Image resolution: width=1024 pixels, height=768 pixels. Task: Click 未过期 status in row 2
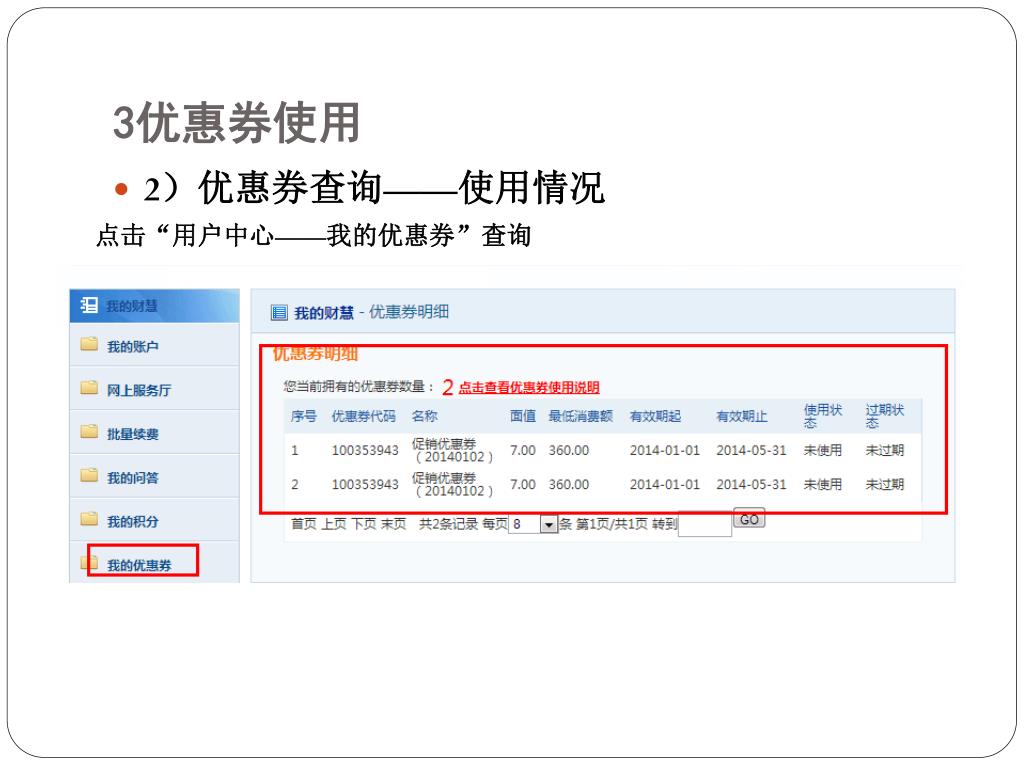coord(885,484)
